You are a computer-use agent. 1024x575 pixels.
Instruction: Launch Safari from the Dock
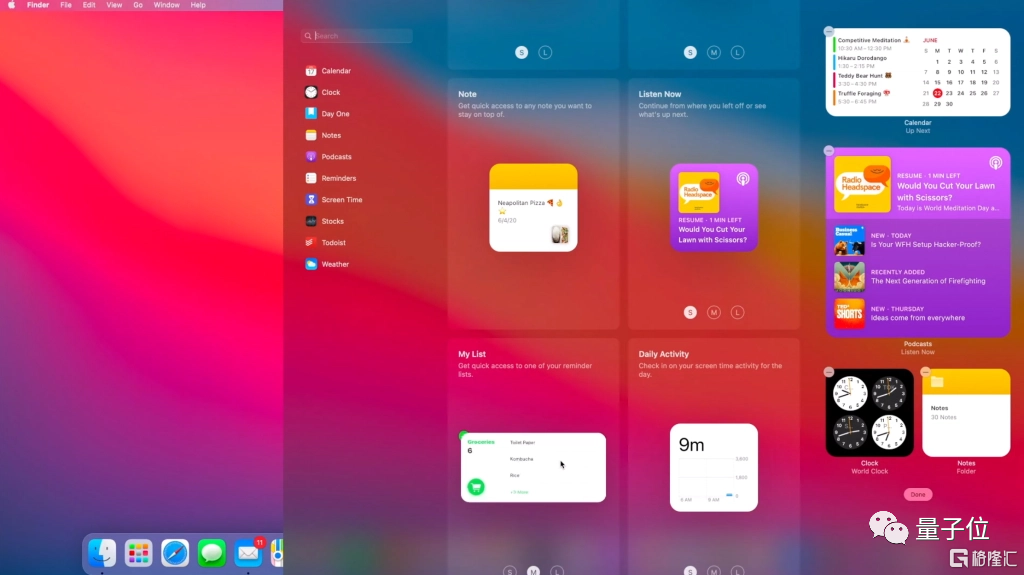[x=175, y=552]
